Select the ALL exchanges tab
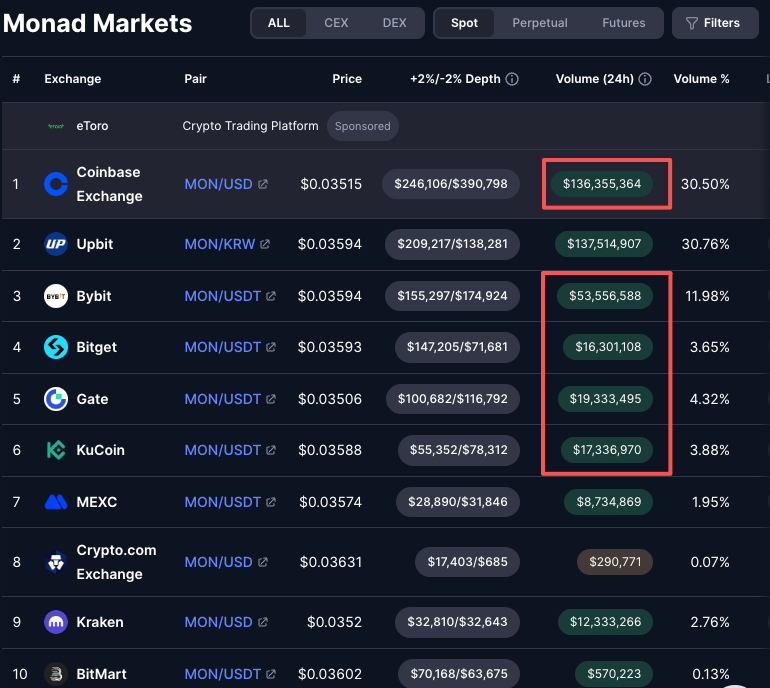 278,23
